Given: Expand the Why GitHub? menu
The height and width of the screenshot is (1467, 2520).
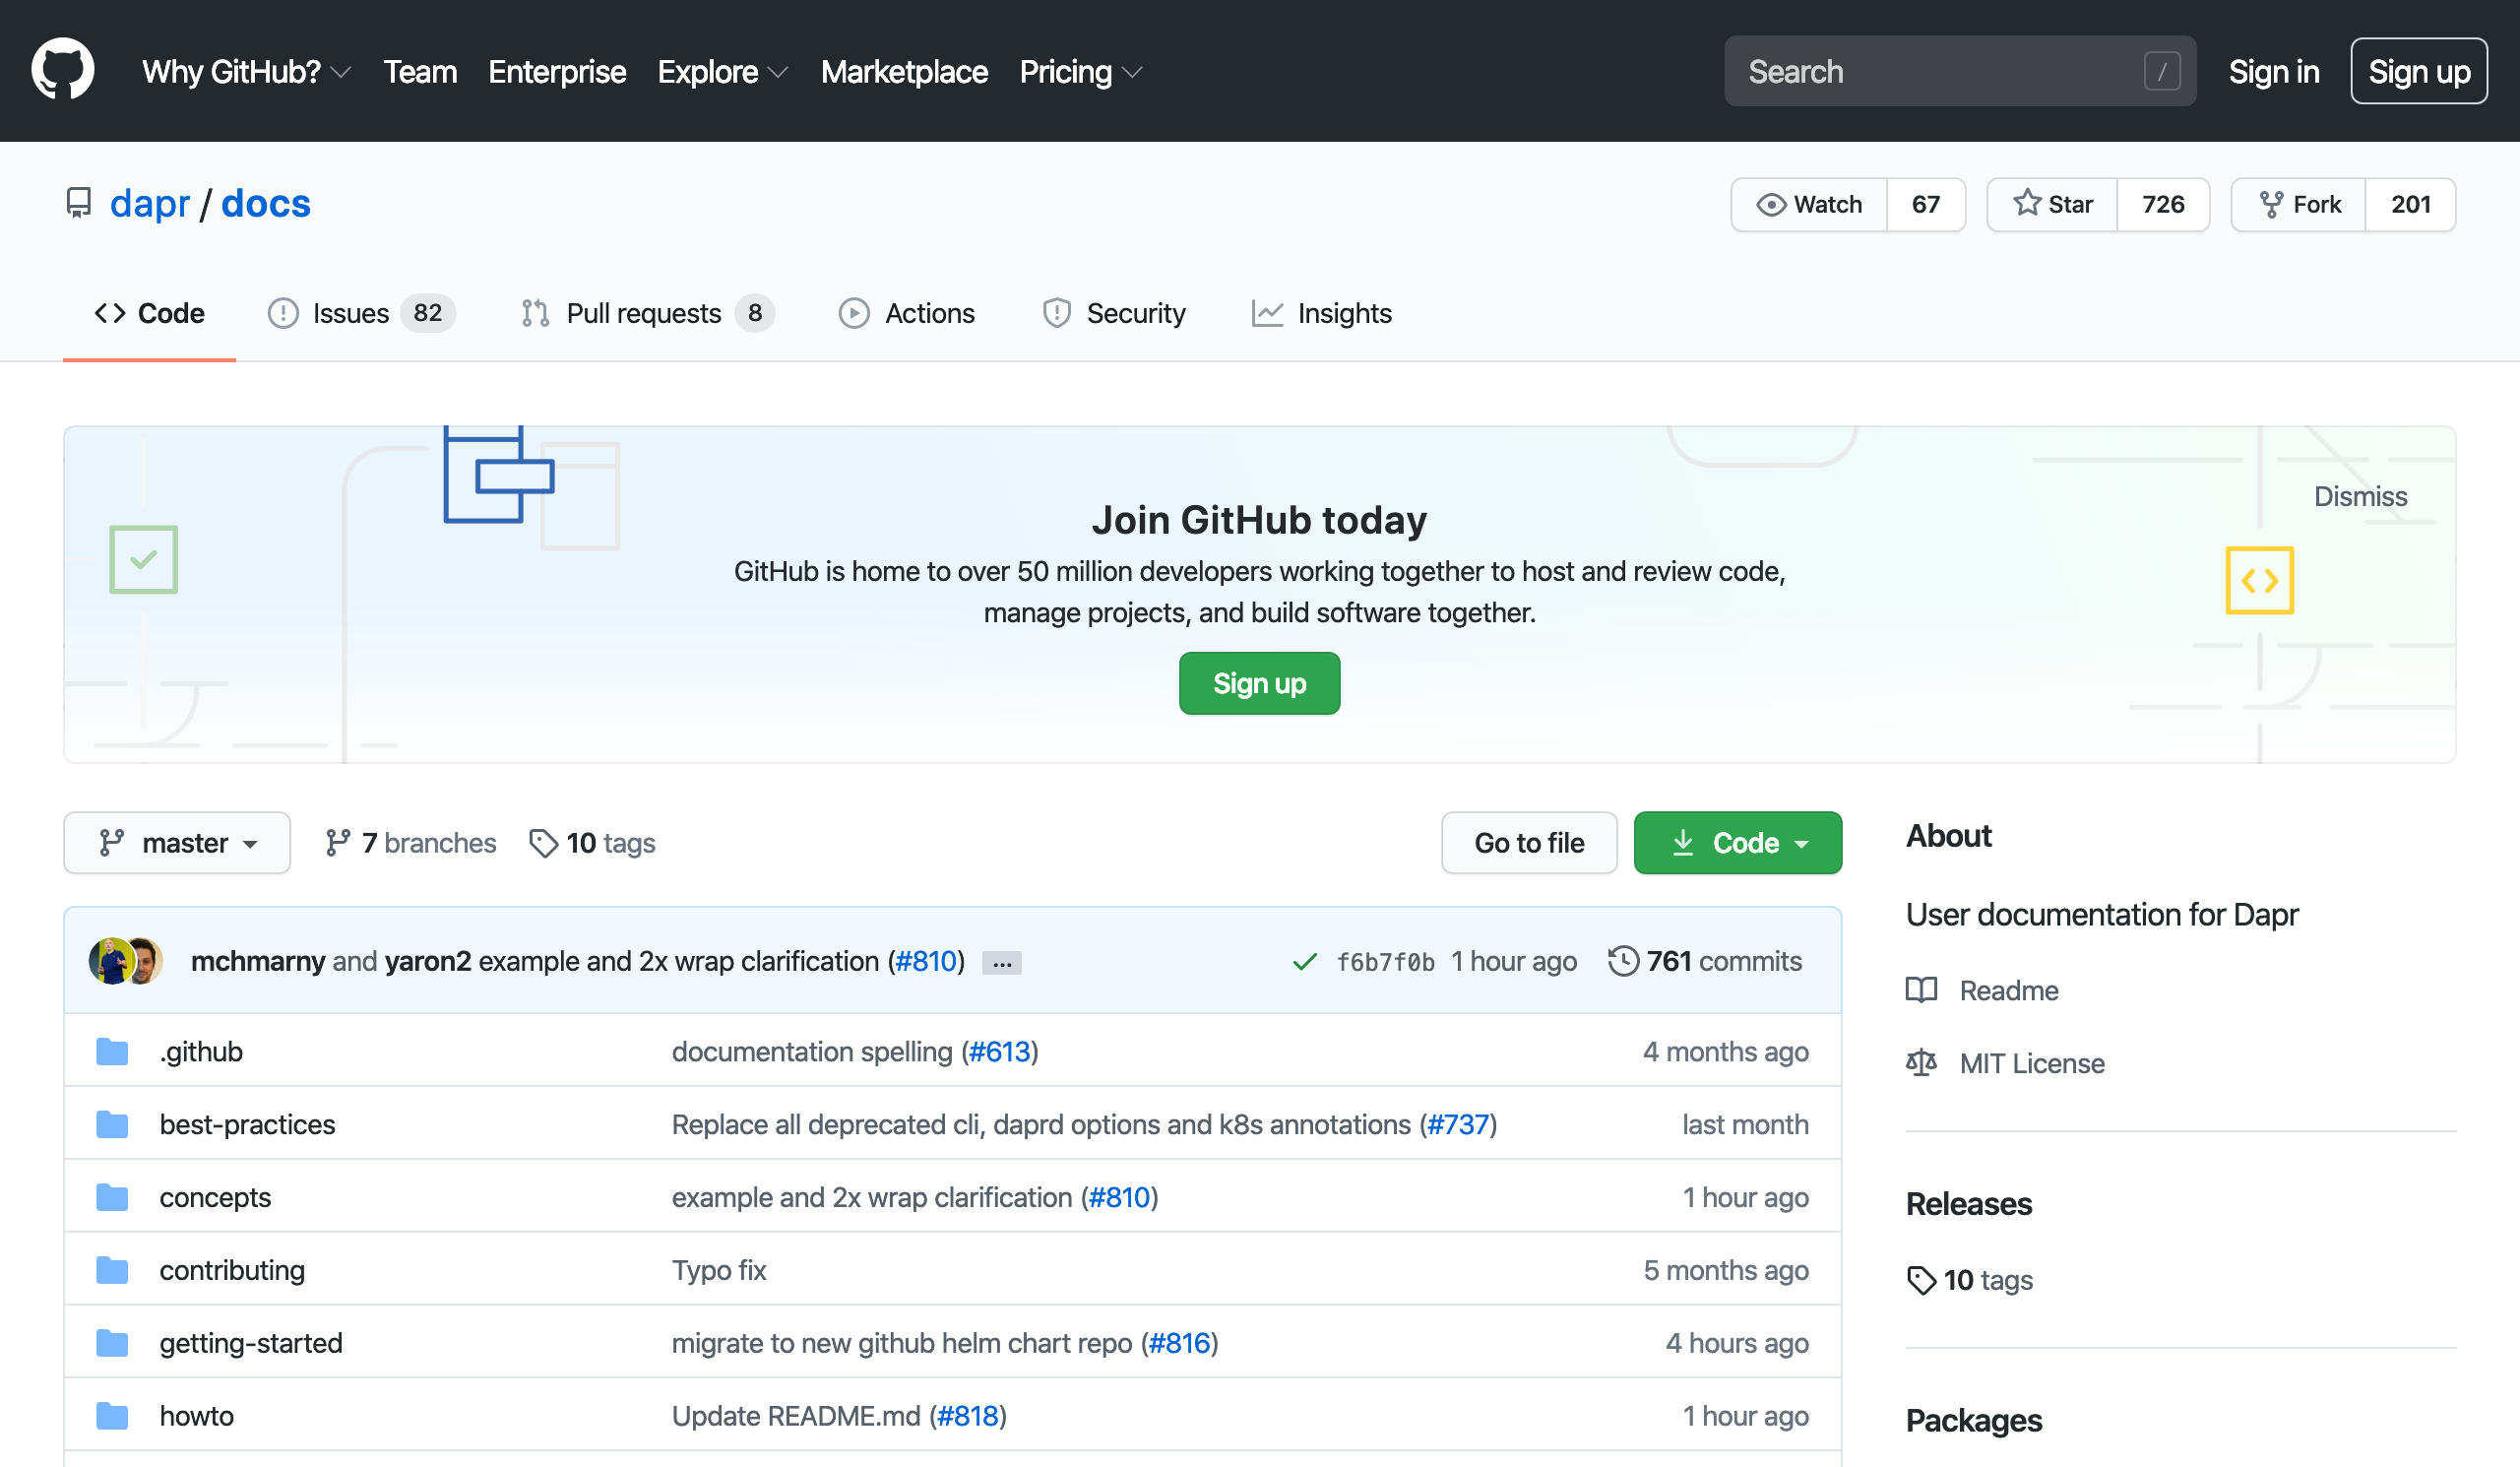Looking at the screenshot, I should pos(246,71).
